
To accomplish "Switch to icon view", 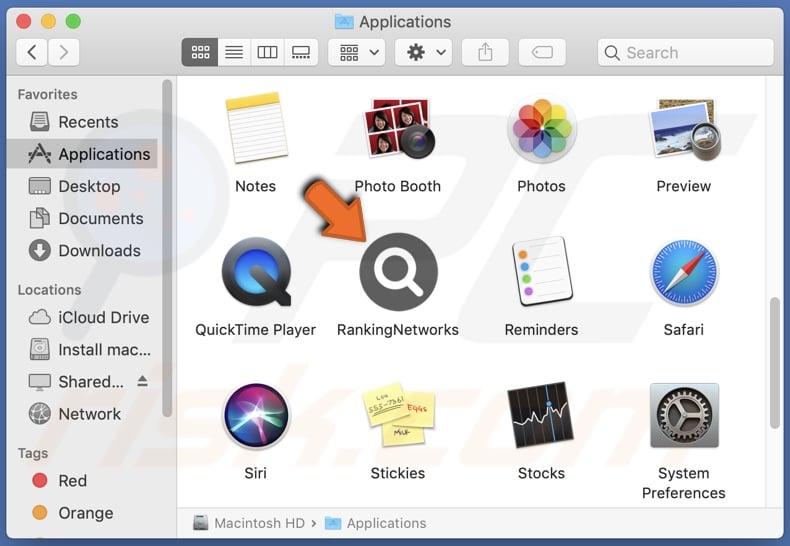I will 200,52.
